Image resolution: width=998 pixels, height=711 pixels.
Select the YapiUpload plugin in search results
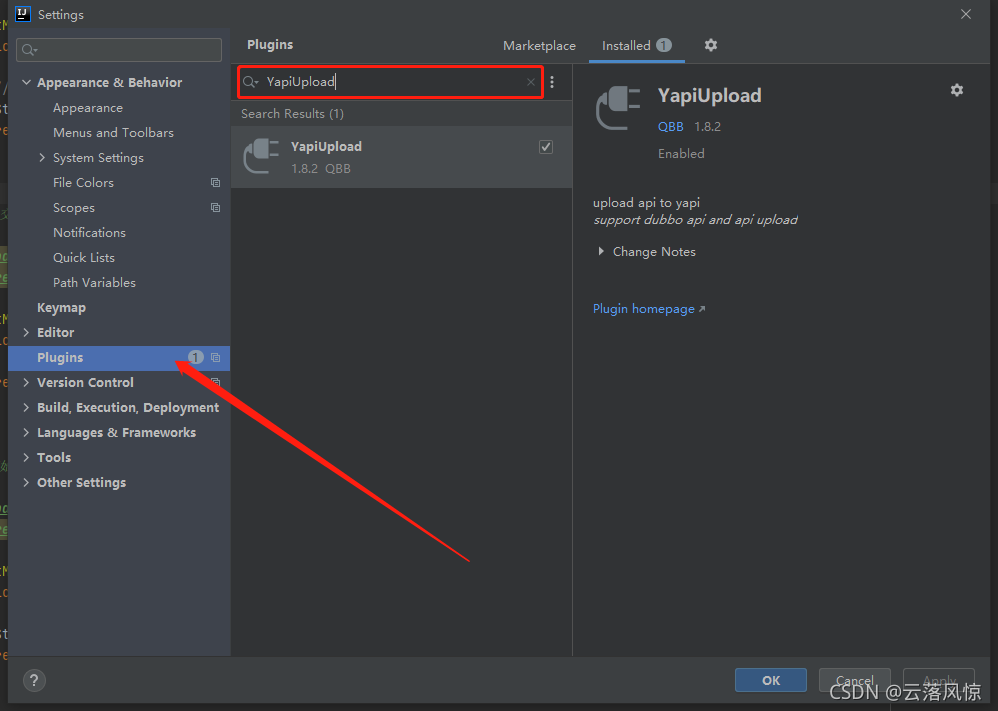click(402, 157)
